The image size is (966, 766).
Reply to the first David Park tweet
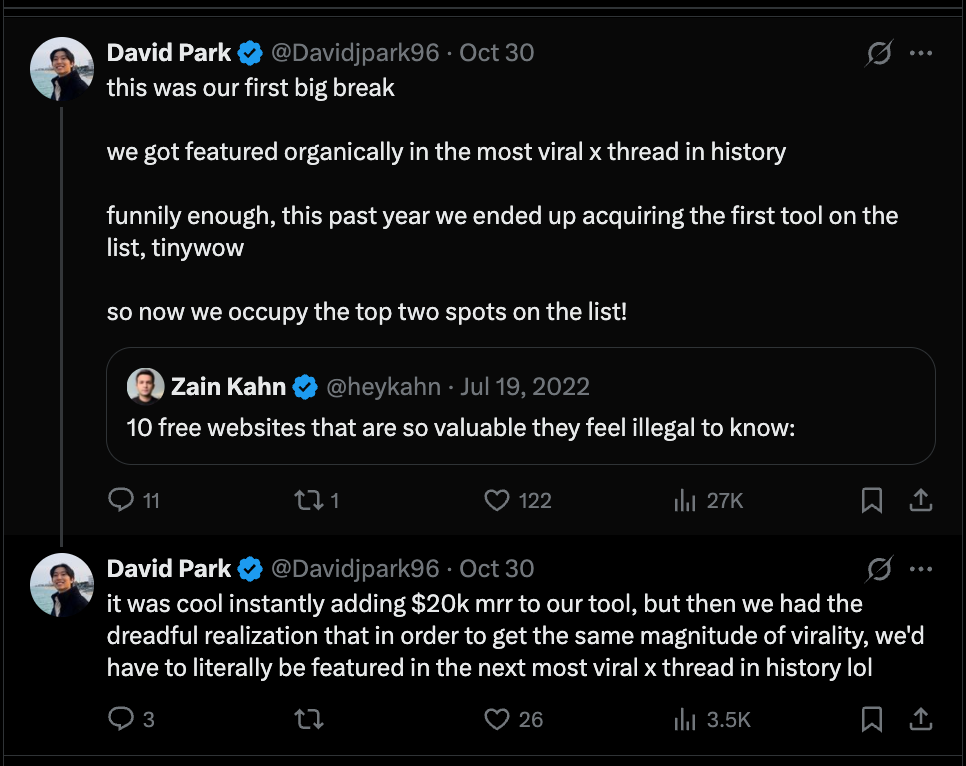click(x=121, y=500)
